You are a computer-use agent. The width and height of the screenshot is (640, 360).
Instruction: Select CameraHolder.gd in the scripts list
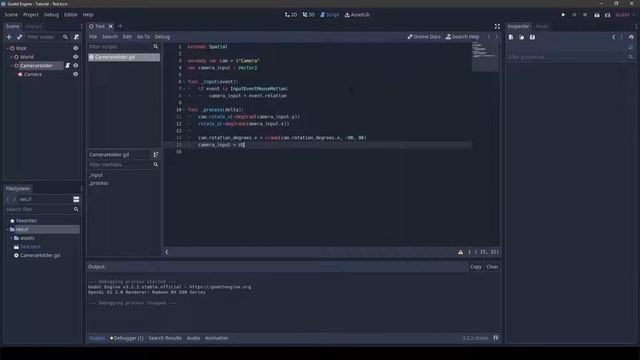click(124, 57)
